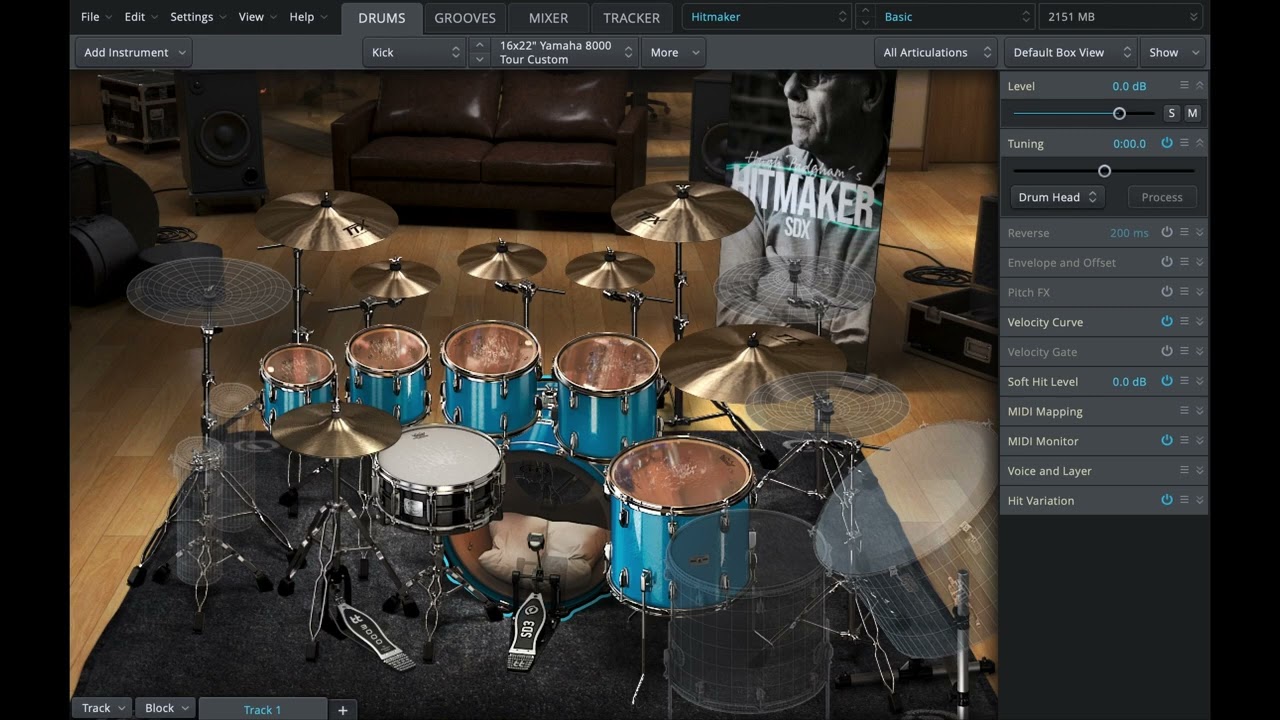Open the Level row options menu icon
Image resolution: width=1280 pixels, height=720 pixels.
coord(1184,86)
